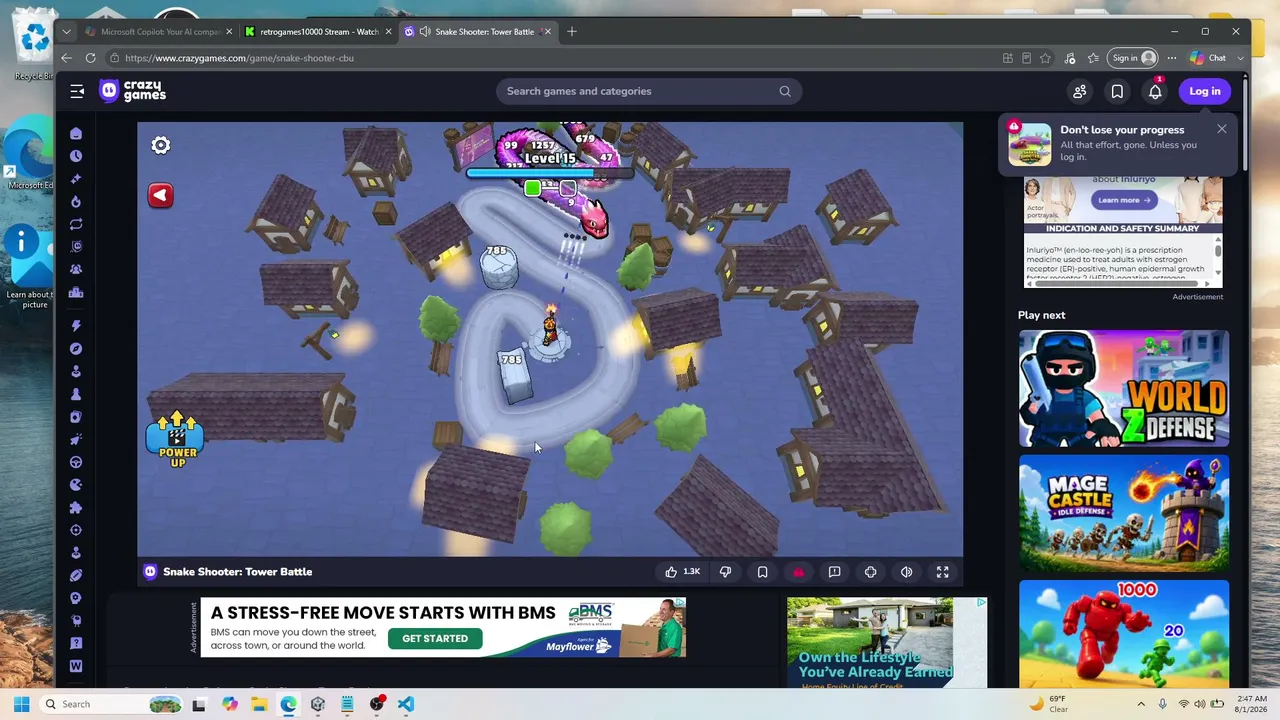Activate the Power Up video bonus

[177, 439]
